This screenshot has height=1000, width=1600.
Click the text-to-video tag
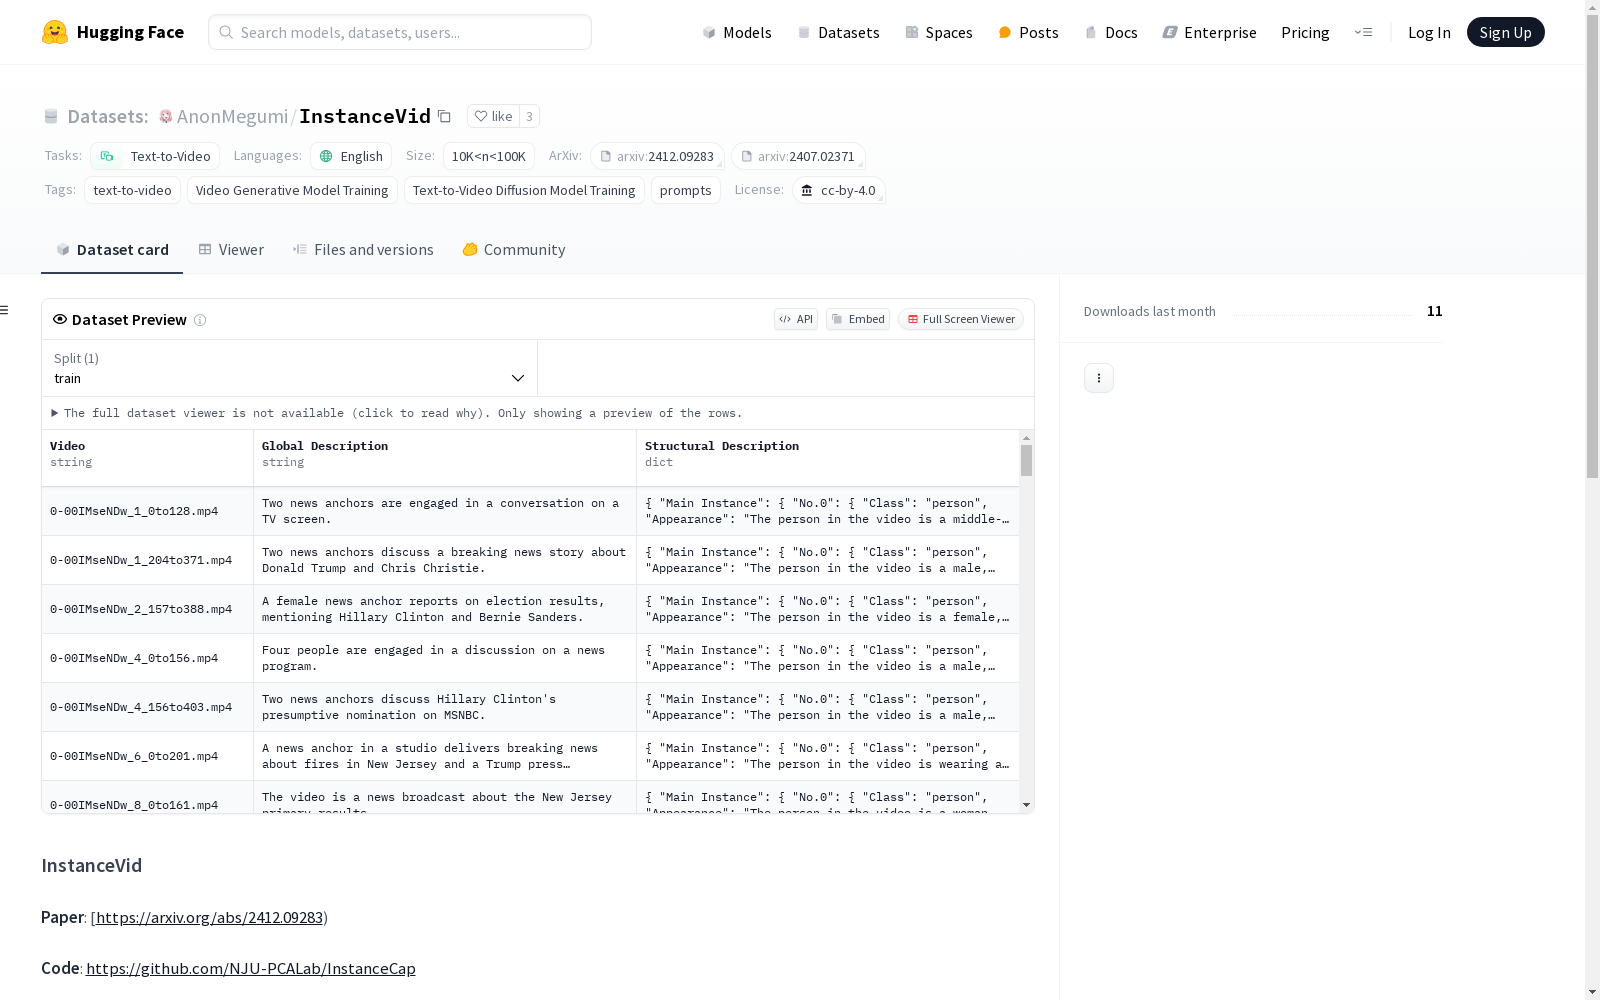point(132,190)
